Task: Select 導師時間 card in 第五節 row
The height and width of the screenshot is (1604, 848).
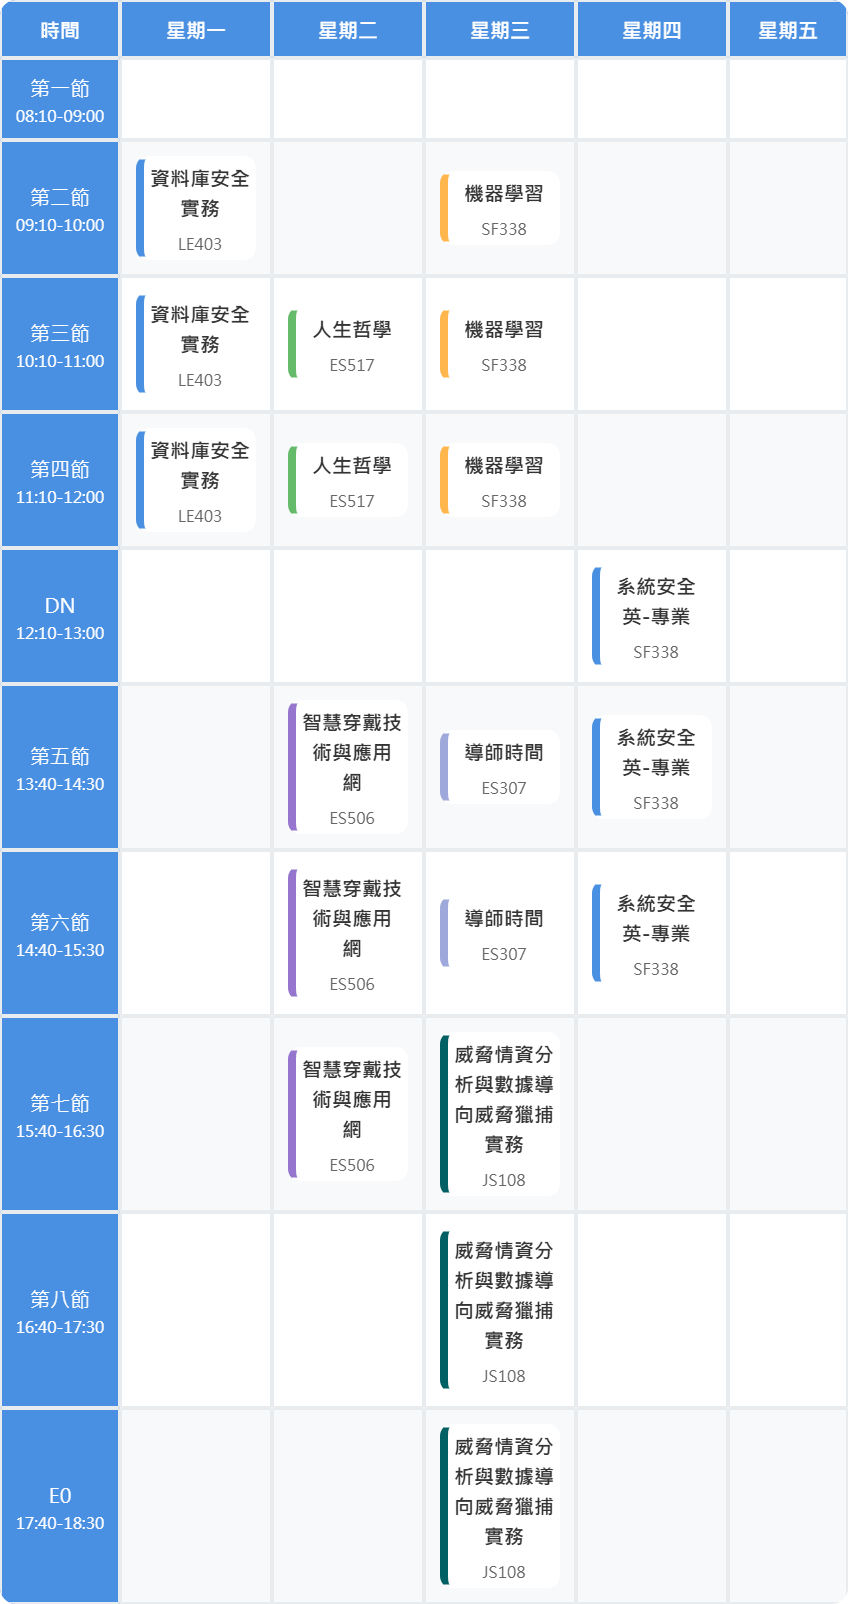Action: point(500,768)
